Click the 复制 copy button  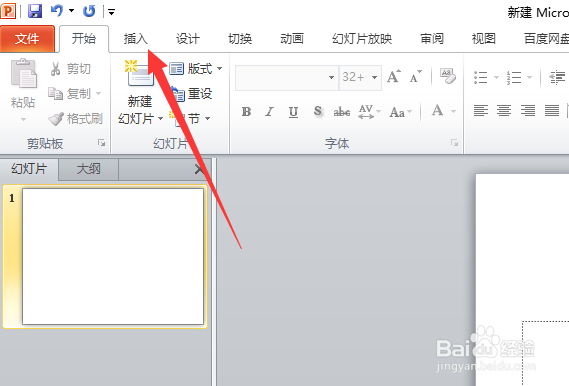pyautogui.click(x=70, y=94)
